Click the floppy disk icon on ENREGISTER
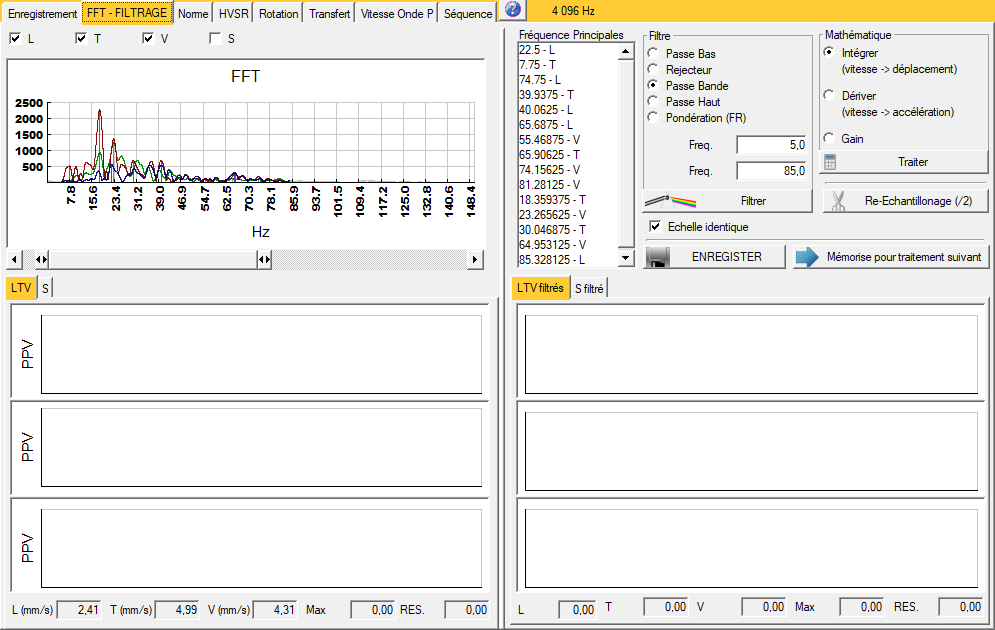Screen dimensions: 995x630 coord(657,257)
